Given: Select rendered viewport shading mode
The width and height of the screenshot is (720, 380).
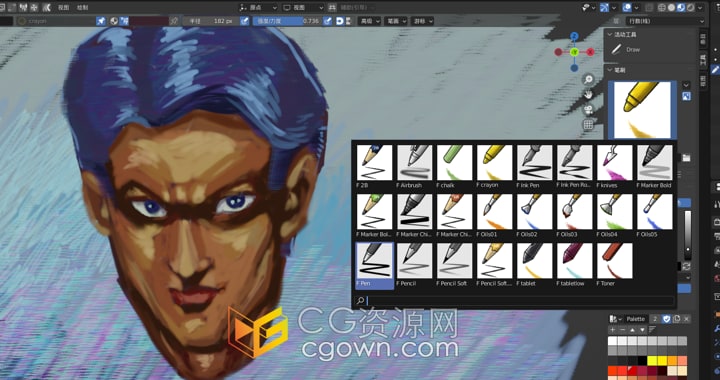Looking at the screenshot, I should (690, 8).
